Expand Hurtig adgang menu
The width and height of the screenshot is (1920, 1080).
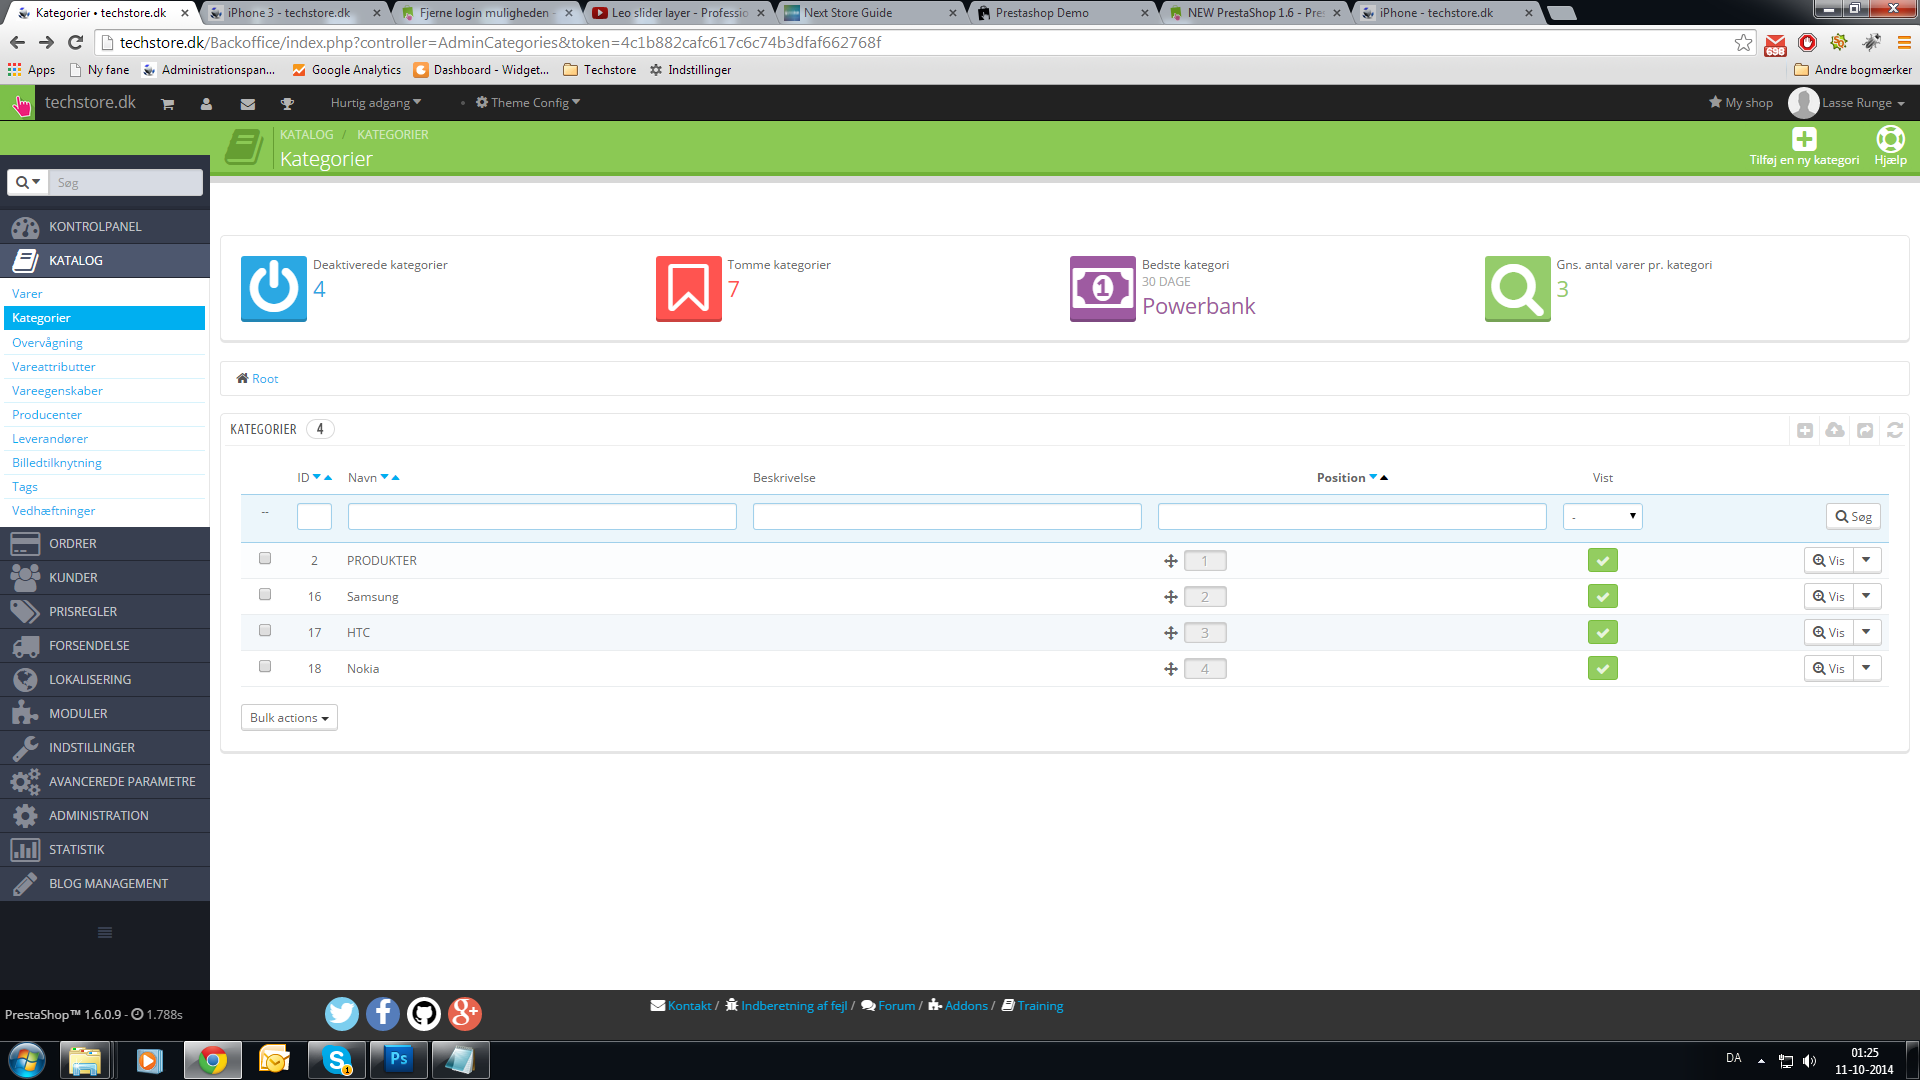click(x=375, y=103)
